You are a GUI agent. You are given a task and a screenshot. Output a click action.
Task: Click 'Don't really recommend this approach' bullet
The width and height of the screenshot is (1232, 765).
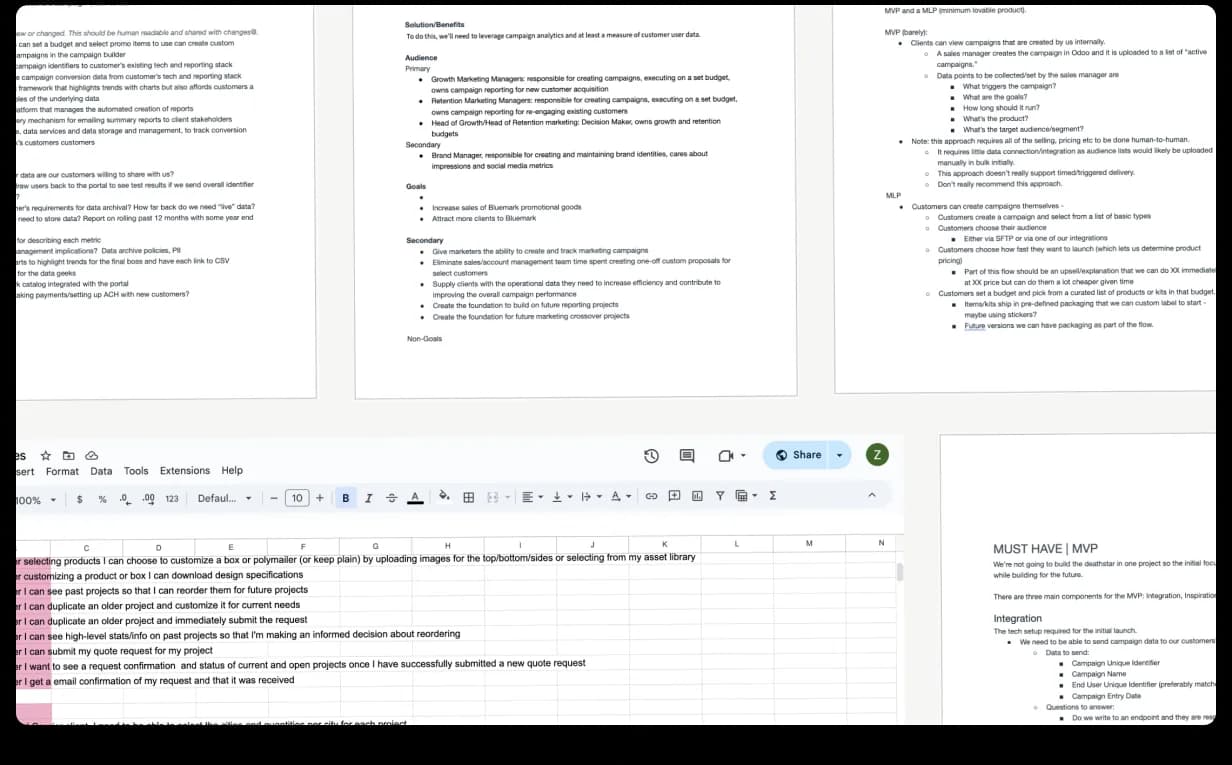(x=999, y=185)
